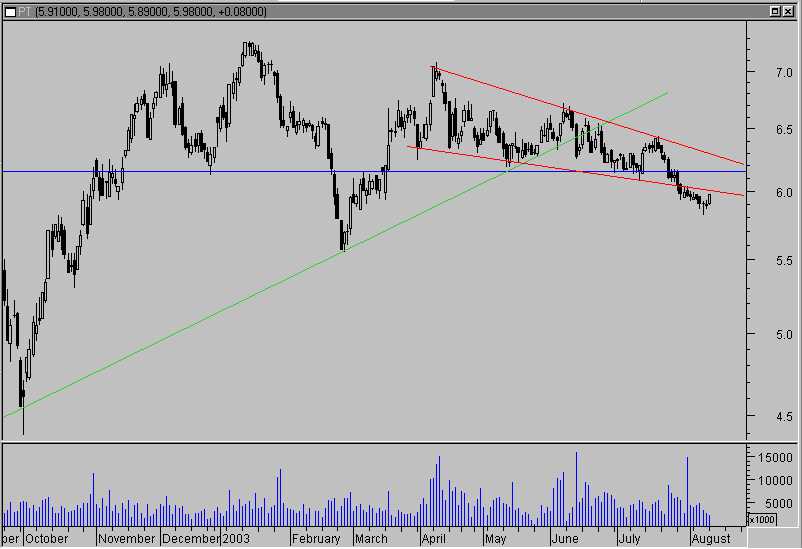The image size is (802, 549).
Task: Select the upper red descending trendline
Action: point(588,116)
